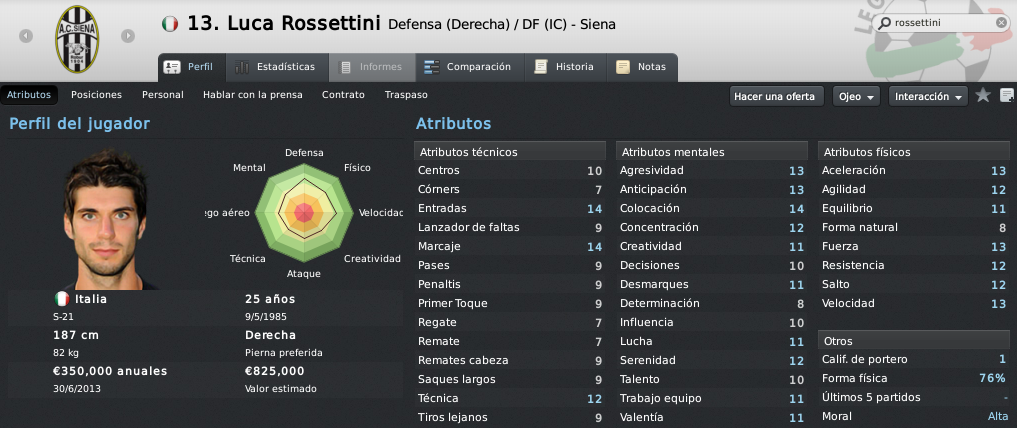
Task: Clear the search field with the X icon
Action: pos(1001,23)
